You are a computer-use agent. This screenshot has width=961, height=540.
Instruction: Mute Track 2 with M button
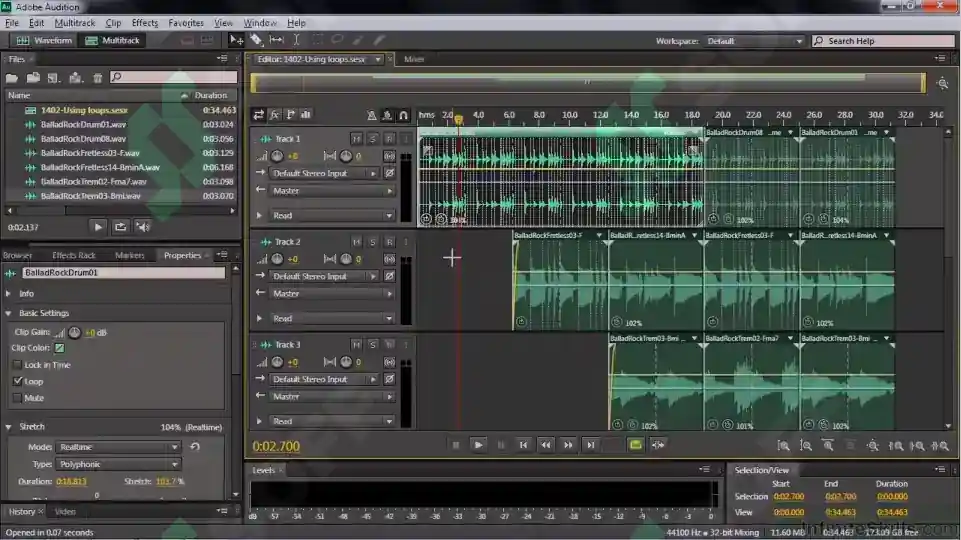click(356, 242)
